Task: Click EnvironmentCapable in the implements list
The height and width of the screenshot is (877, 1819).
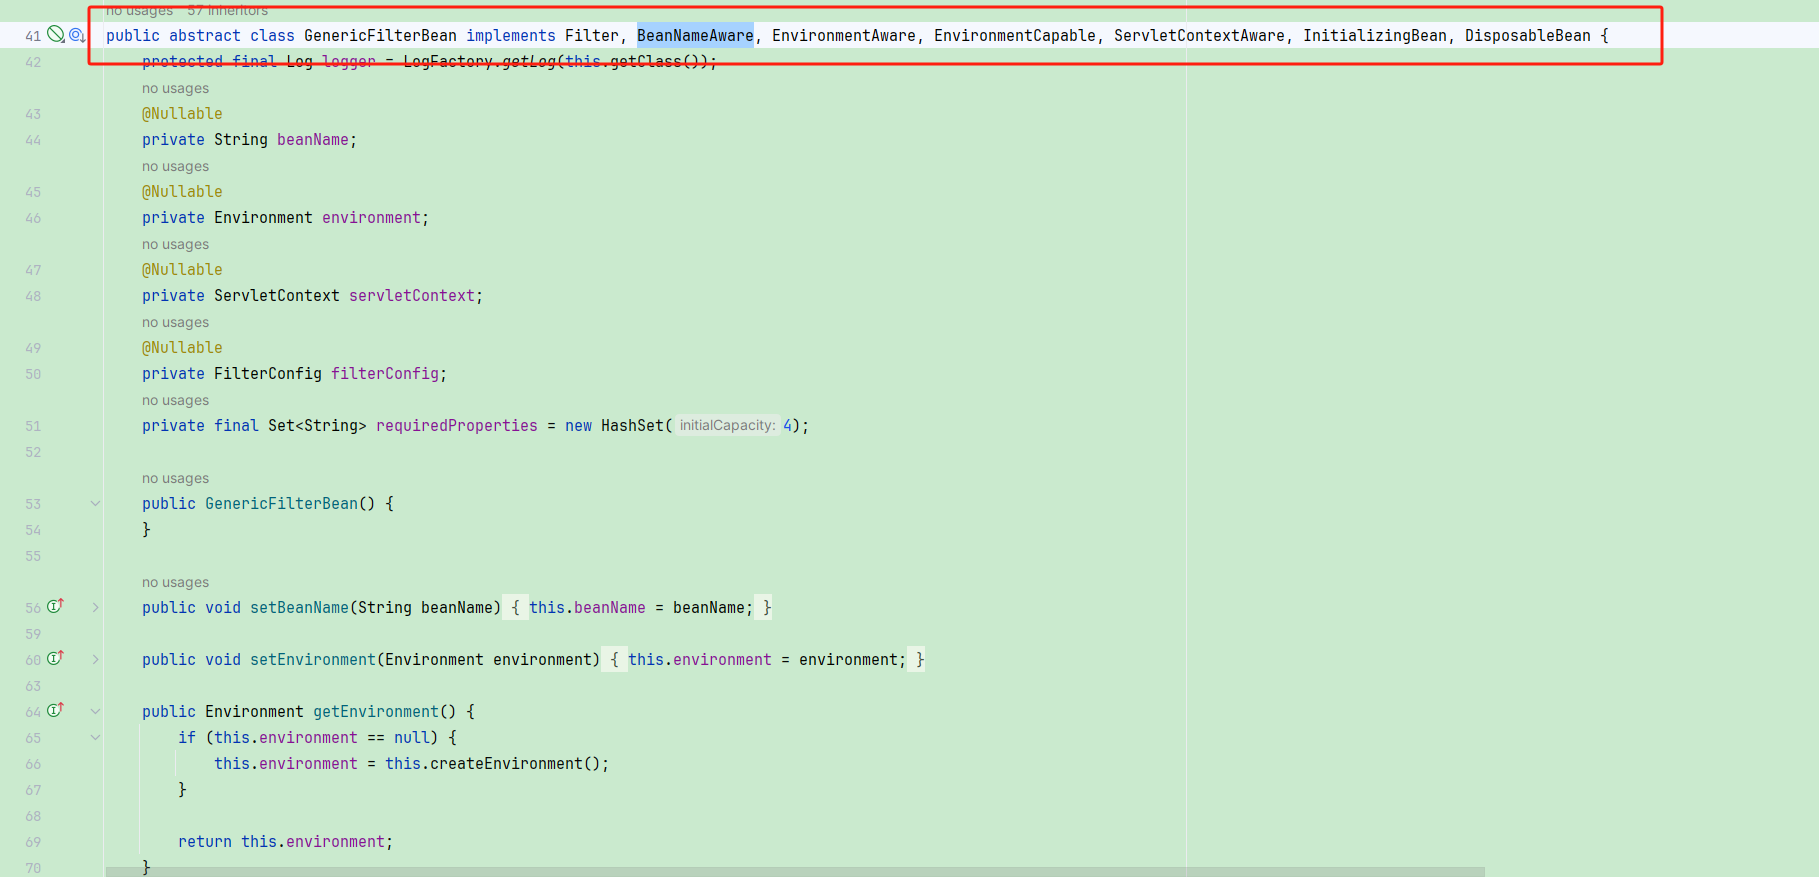Action: click(1014, 36)
